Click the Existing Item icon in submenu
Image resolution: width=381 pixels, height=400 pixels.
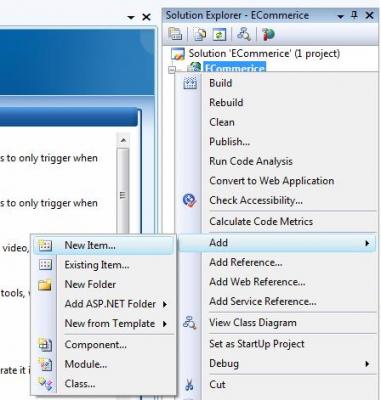pos(45,265)
